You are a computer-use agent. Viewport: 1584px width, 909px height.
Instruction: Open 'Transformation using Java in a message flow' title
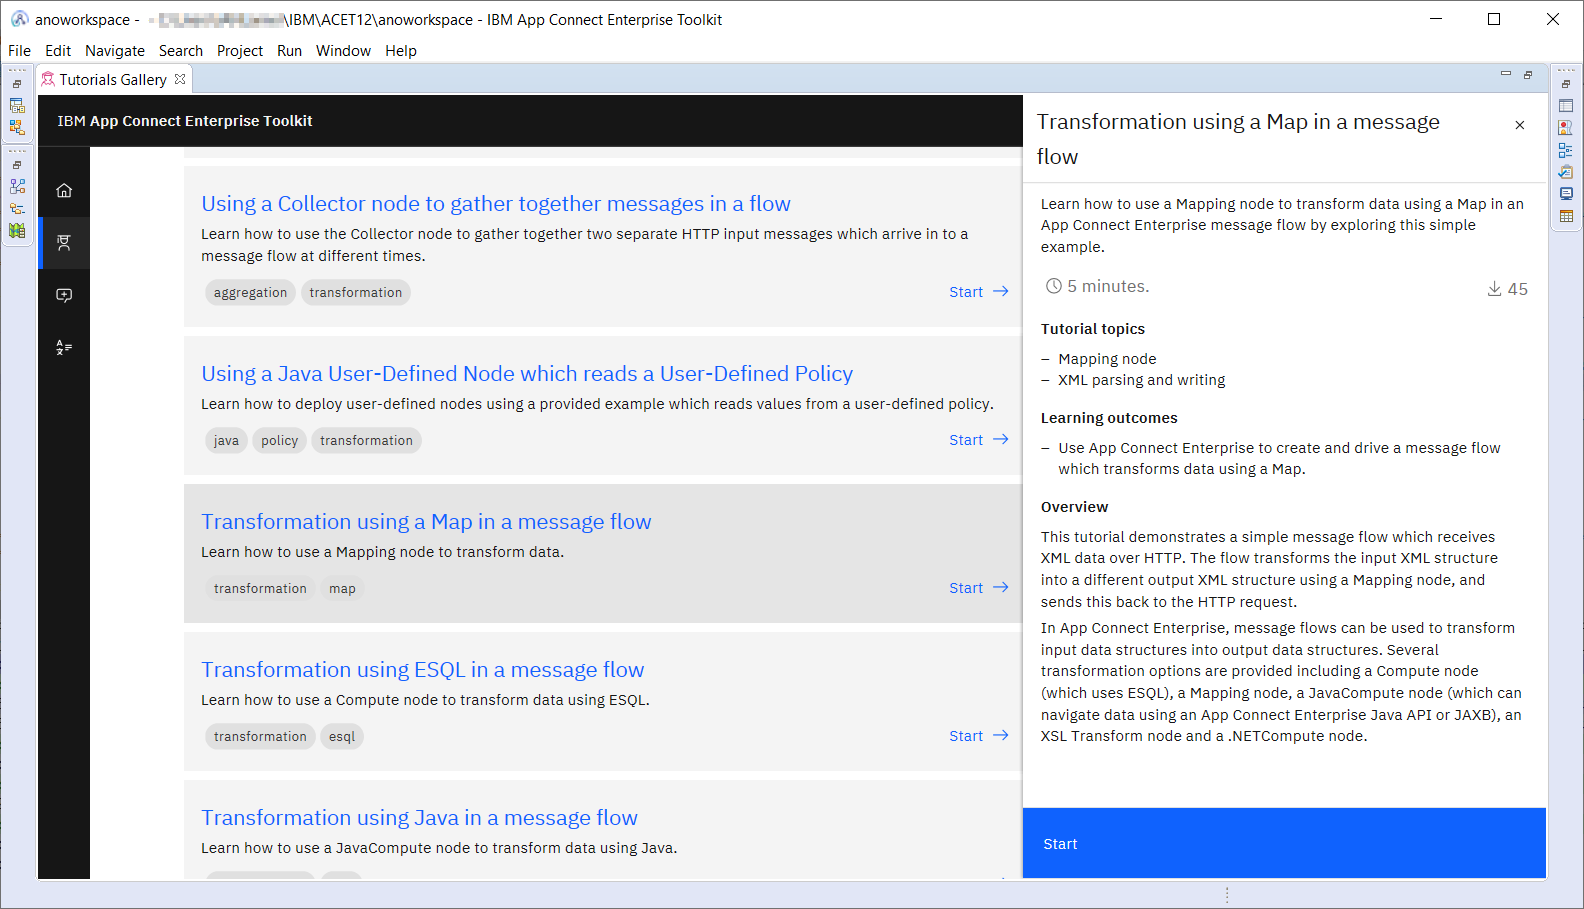(x=419, y=818)
